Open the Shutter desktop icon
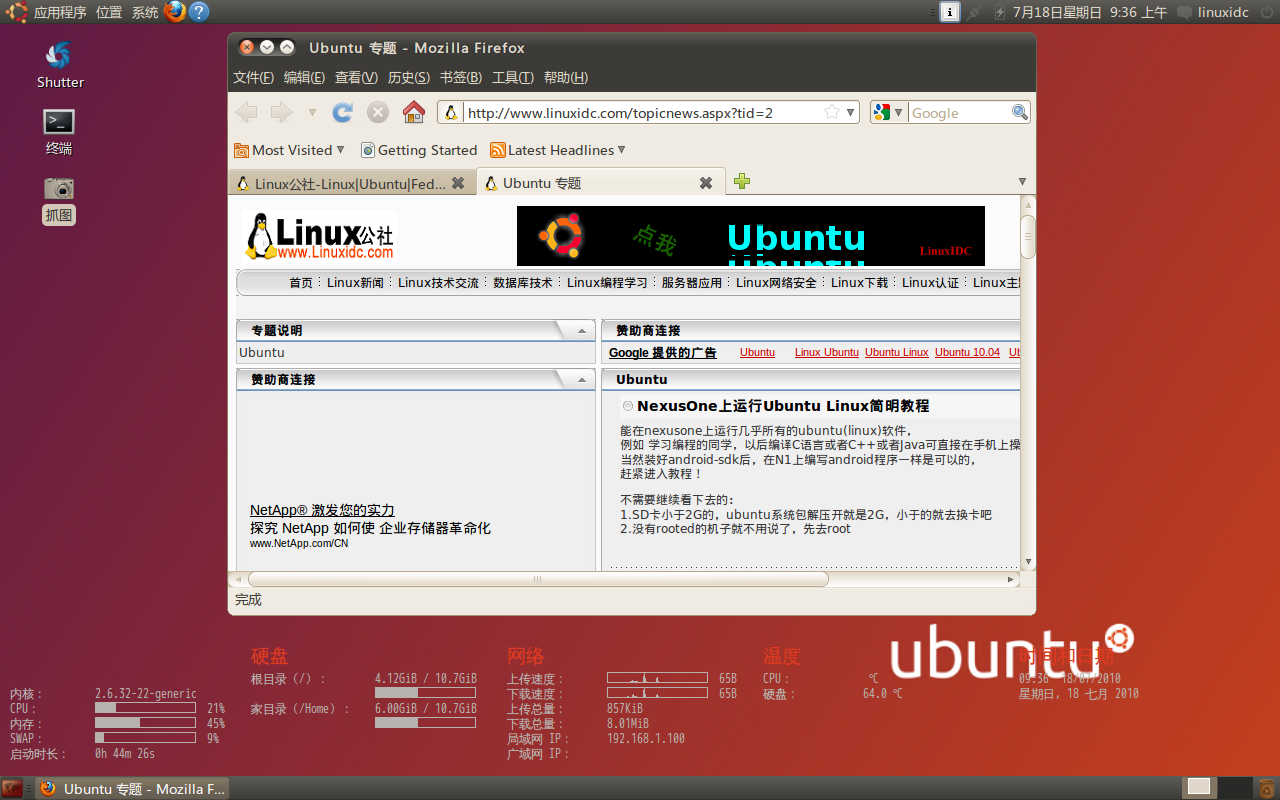 [x=60, y=64]
